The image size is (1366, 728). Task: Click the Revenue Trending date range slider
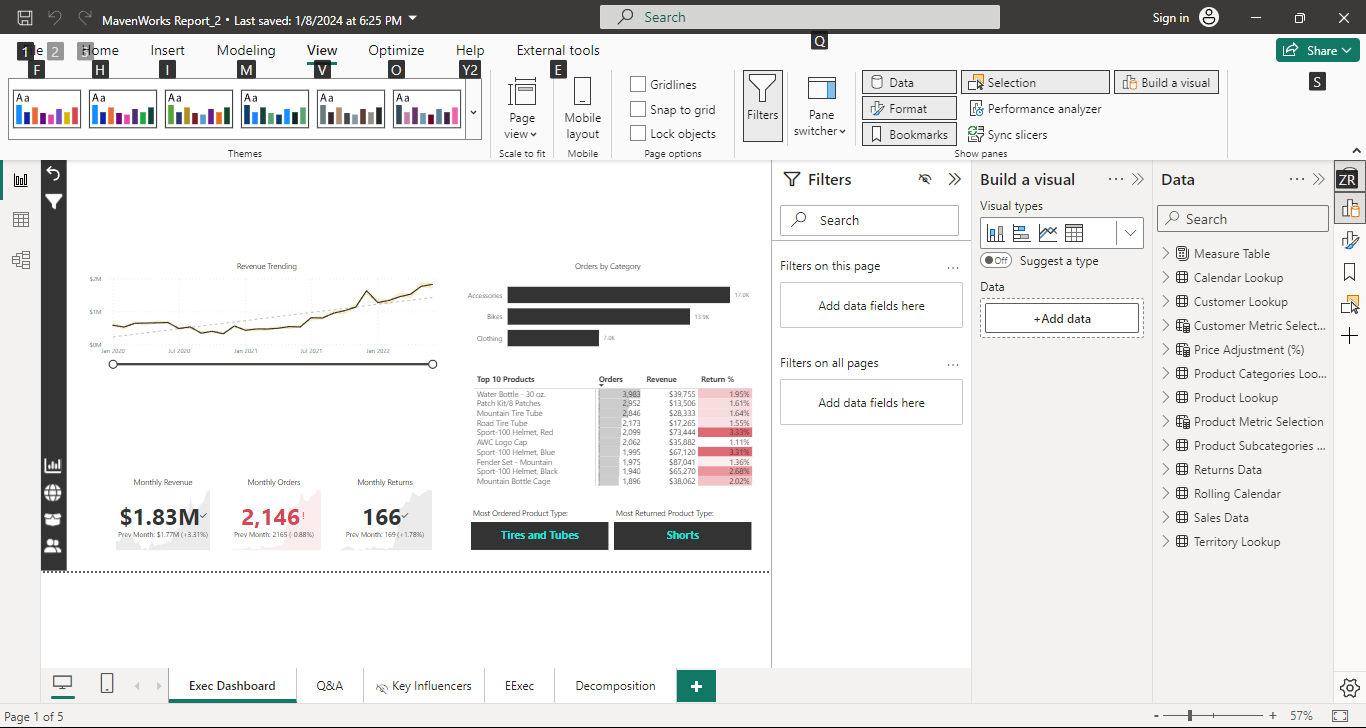(x=272, y=364)
